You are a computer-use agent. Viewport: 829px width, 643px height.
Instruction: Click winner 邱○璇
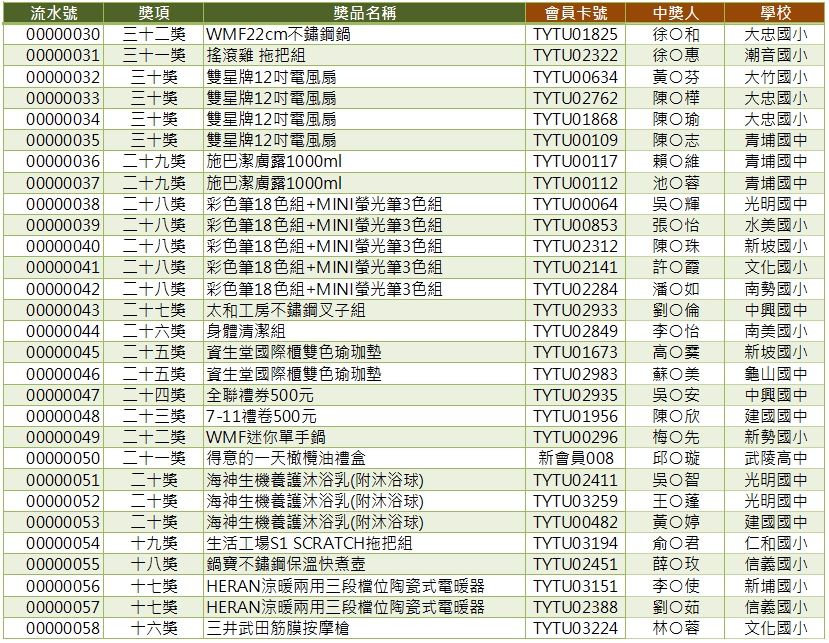pyautogui.click(x=676, y=458)
